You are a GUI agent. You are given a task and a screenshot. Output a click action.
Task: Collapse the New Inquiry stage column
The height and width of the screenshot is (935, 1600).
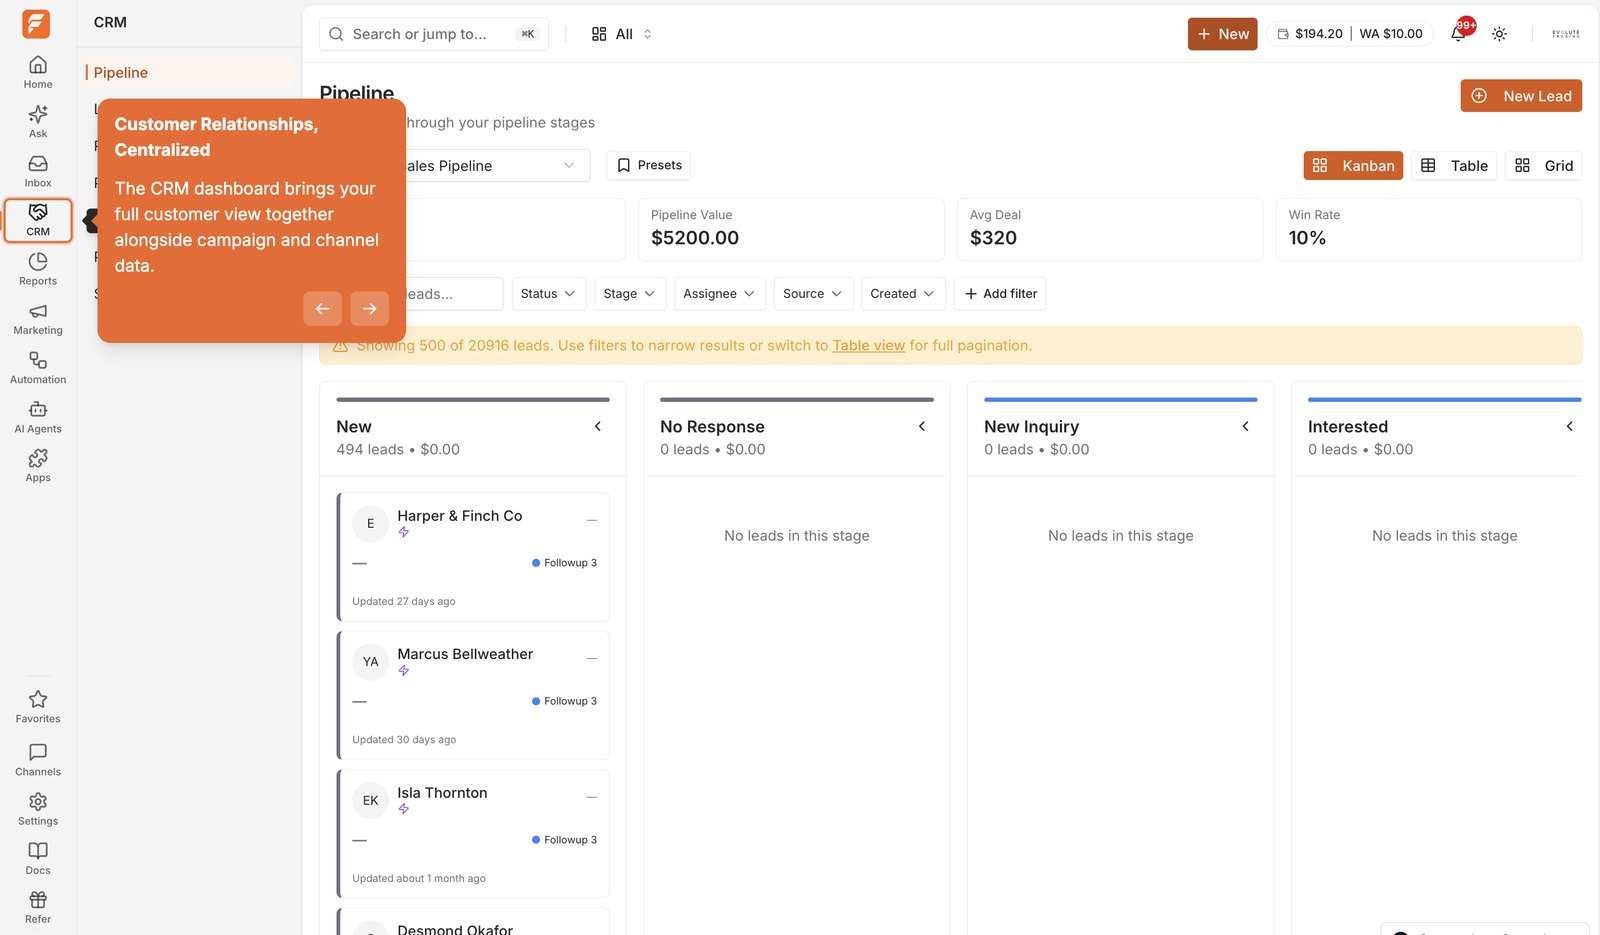click(x=1246, y=427)
